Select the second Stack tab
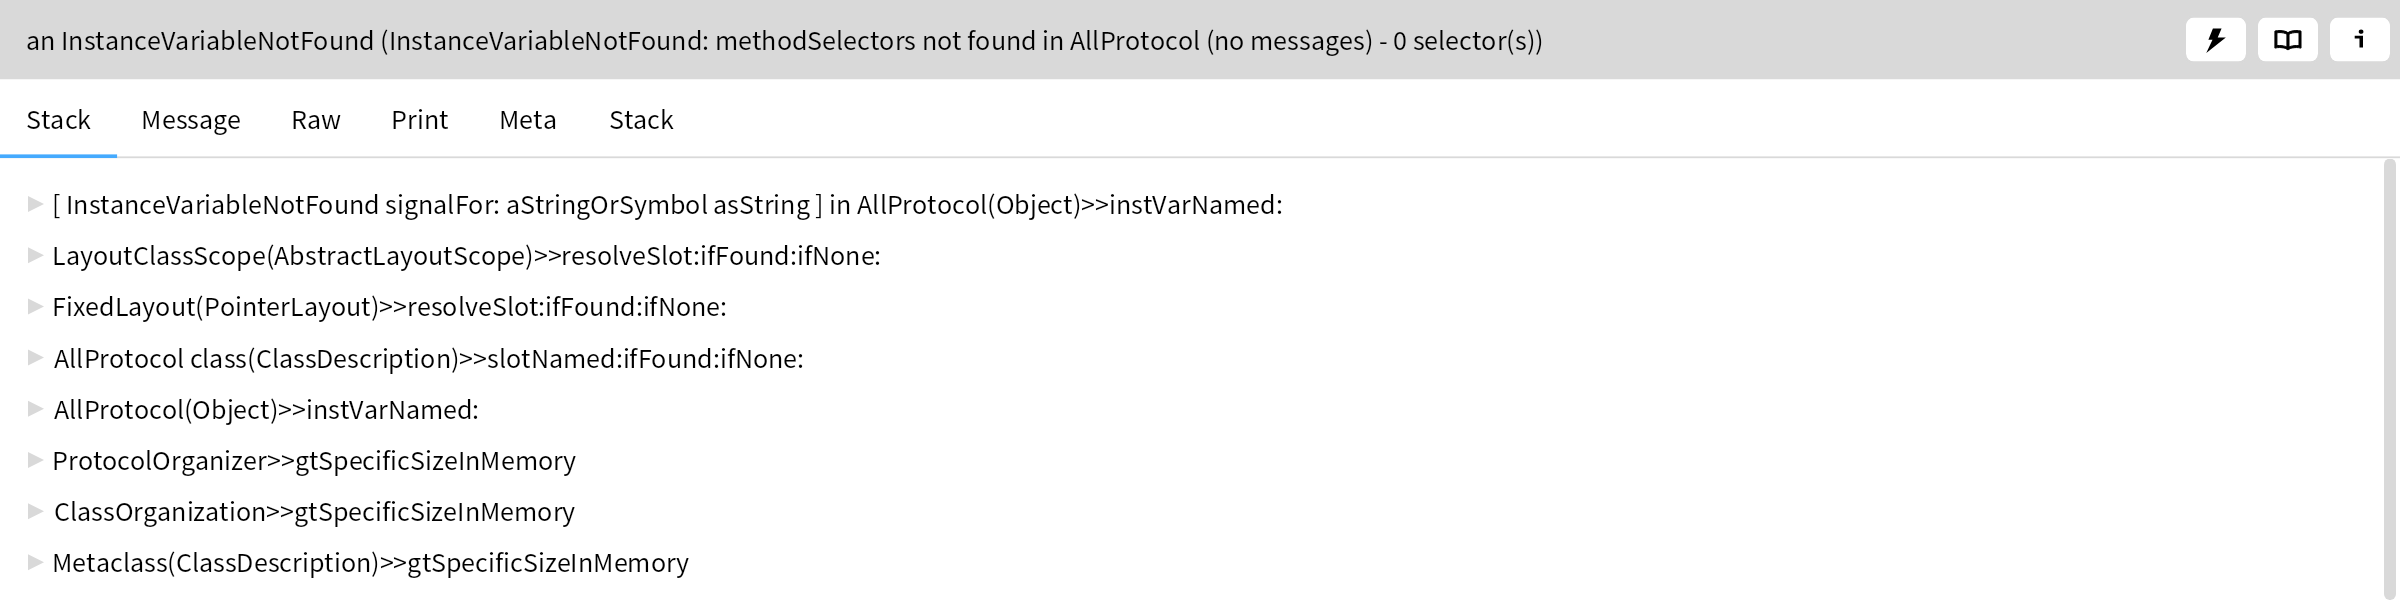This screenshot has width=2400, height=600. coord(641,120)
